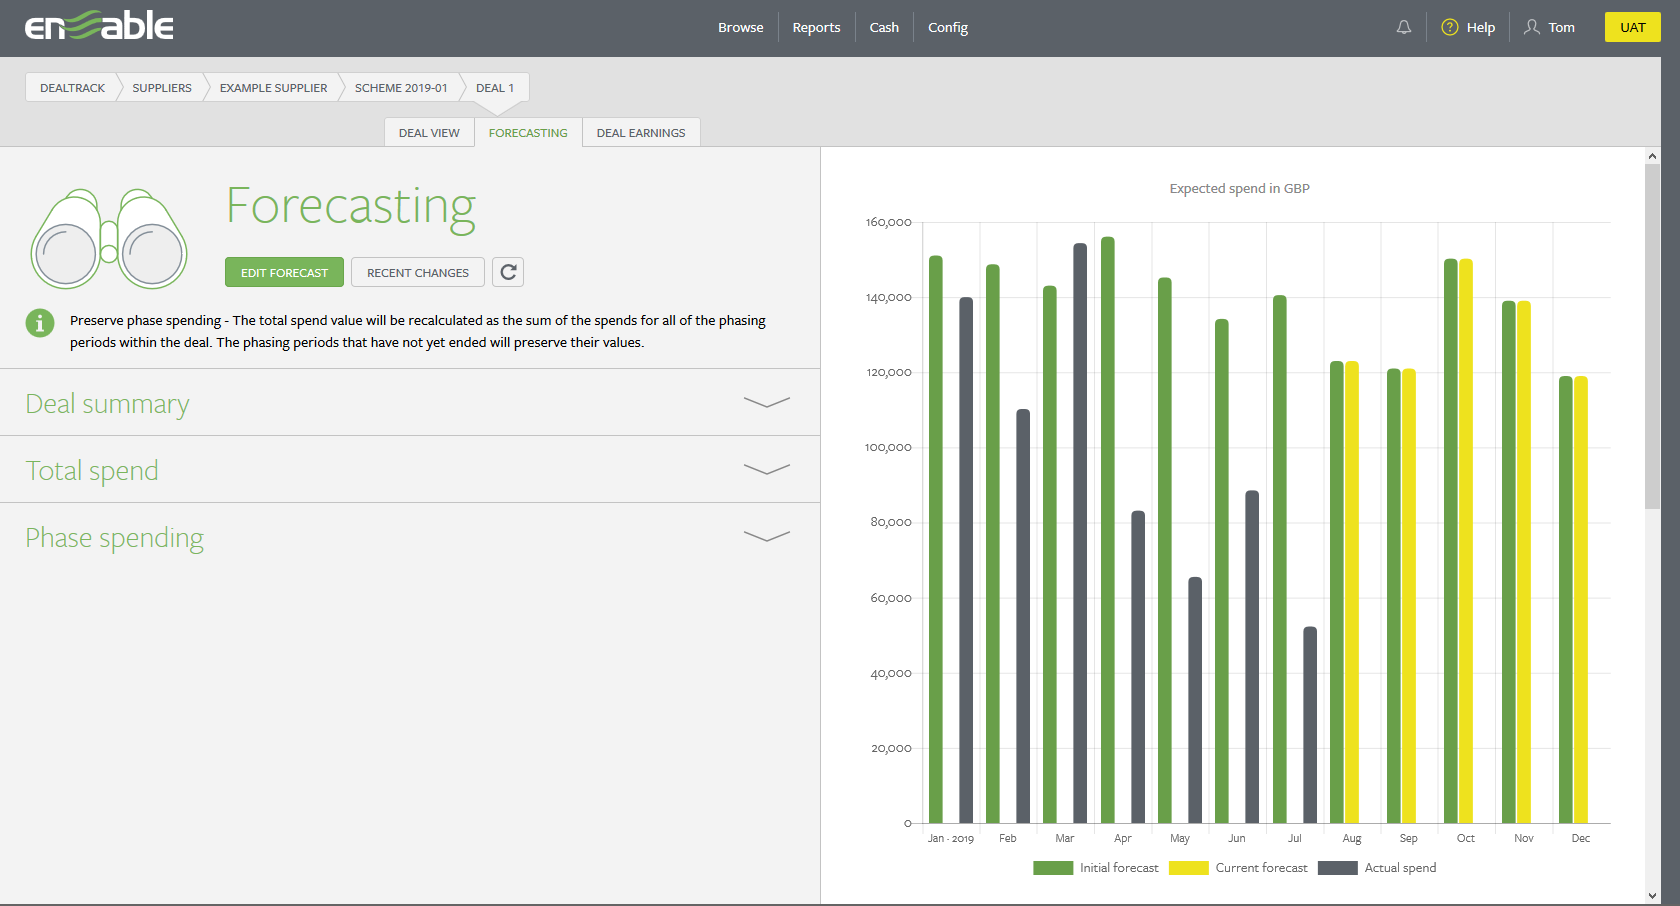Toggle Current forecast series in the legend
1680x906 pixels.
pyautogui.click(x=1261, y=868)
